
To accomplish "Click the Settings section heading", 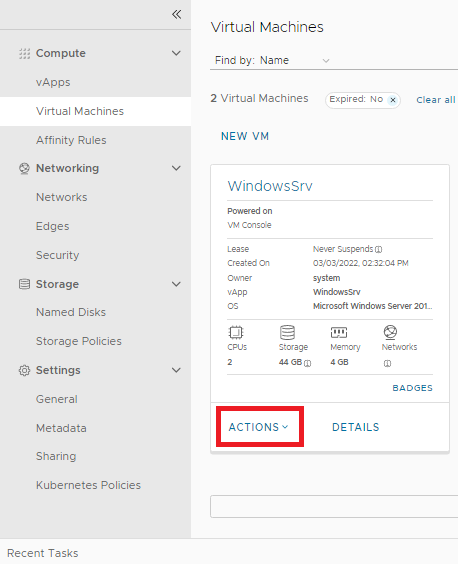I will click(58, 370).
